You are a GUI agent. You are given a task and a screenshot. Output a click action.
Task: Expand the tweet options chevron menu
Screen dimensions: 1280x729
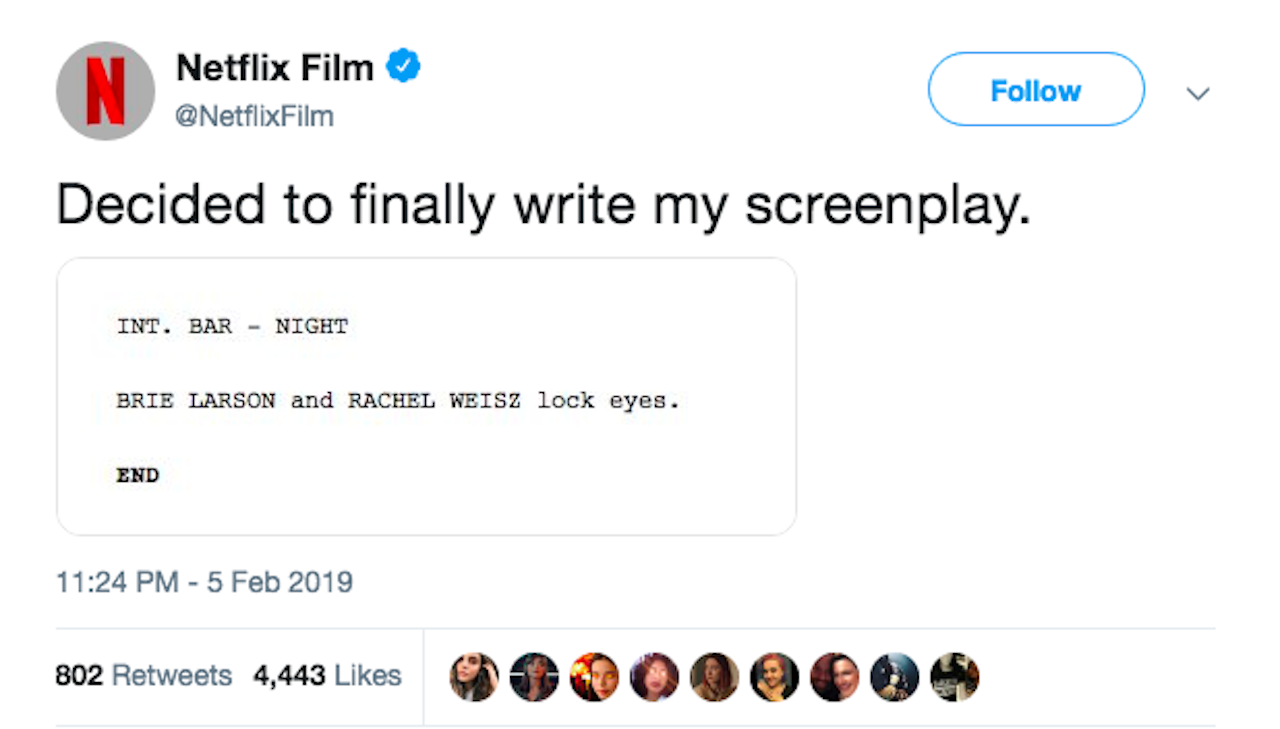pyautogui.click(x=1197, y=94)
